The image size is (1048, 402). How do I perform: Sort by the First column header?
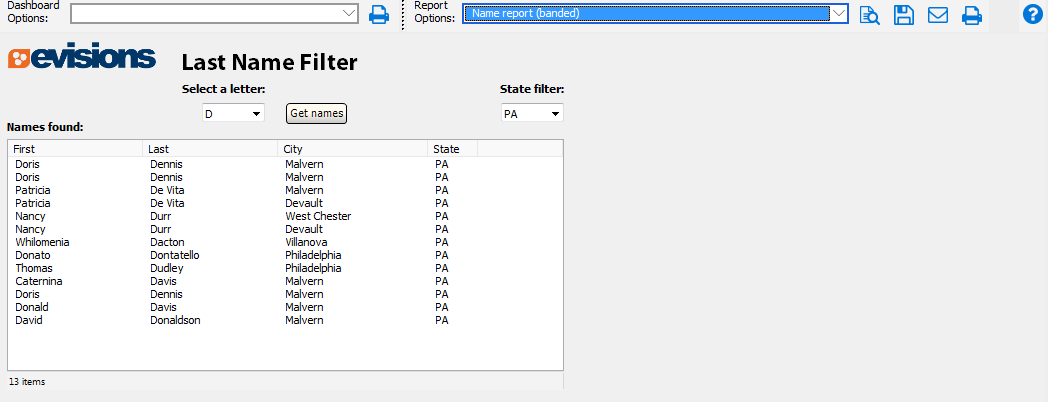[75, 149]
